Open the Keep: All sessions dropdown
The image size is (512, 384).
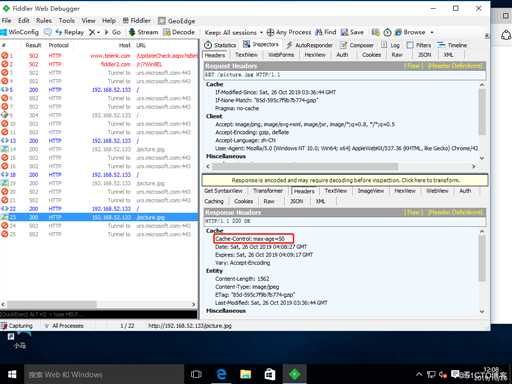234,32
